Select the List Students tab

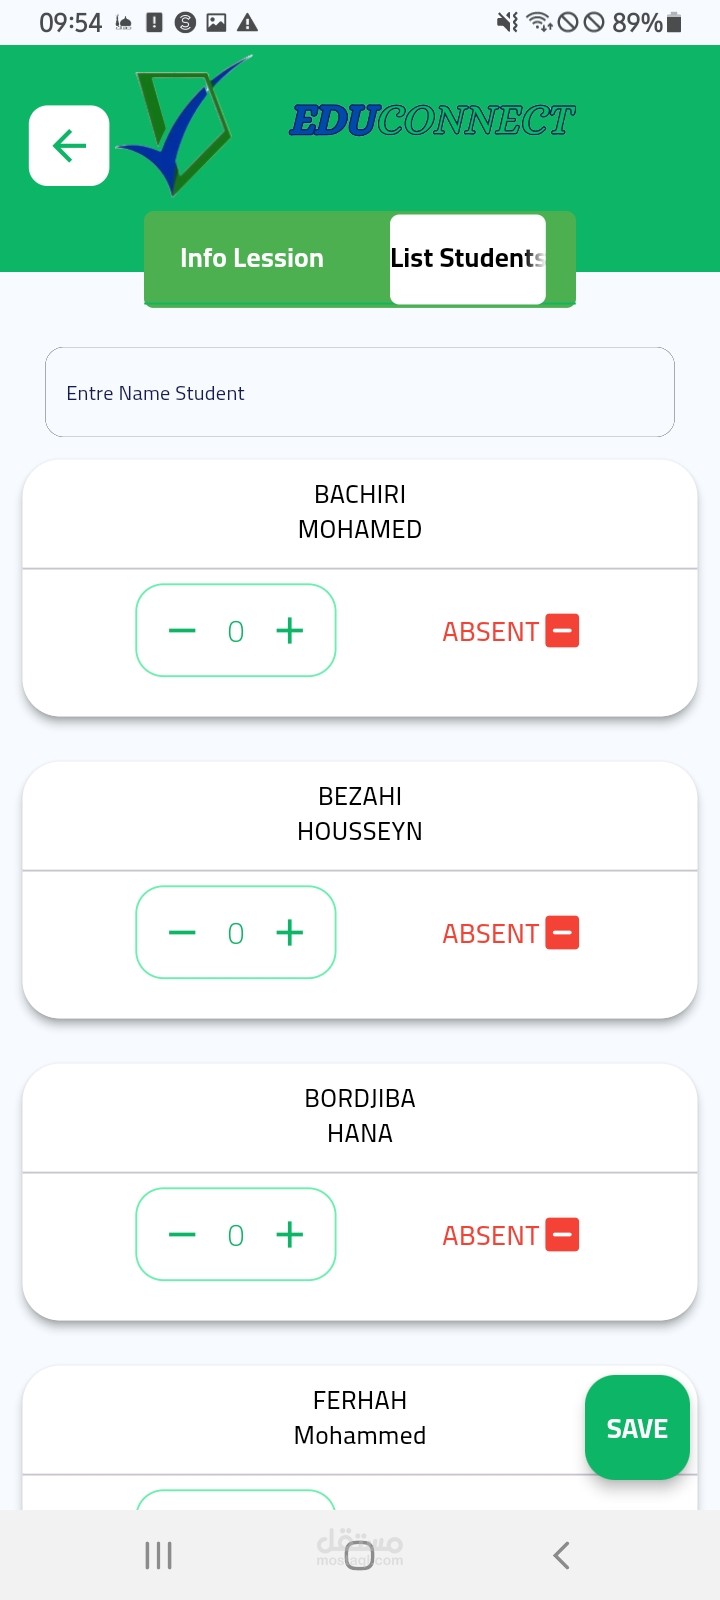(x=467, y=258)
